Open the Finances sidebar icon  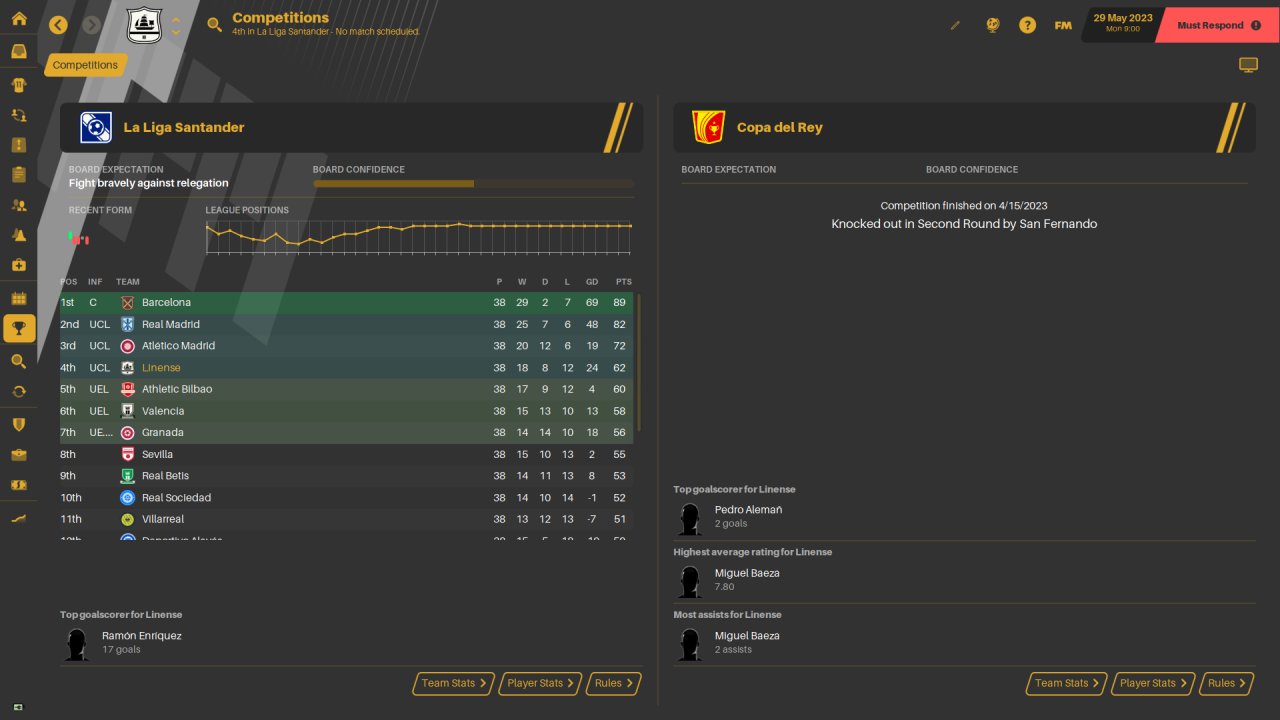point(18,485)
